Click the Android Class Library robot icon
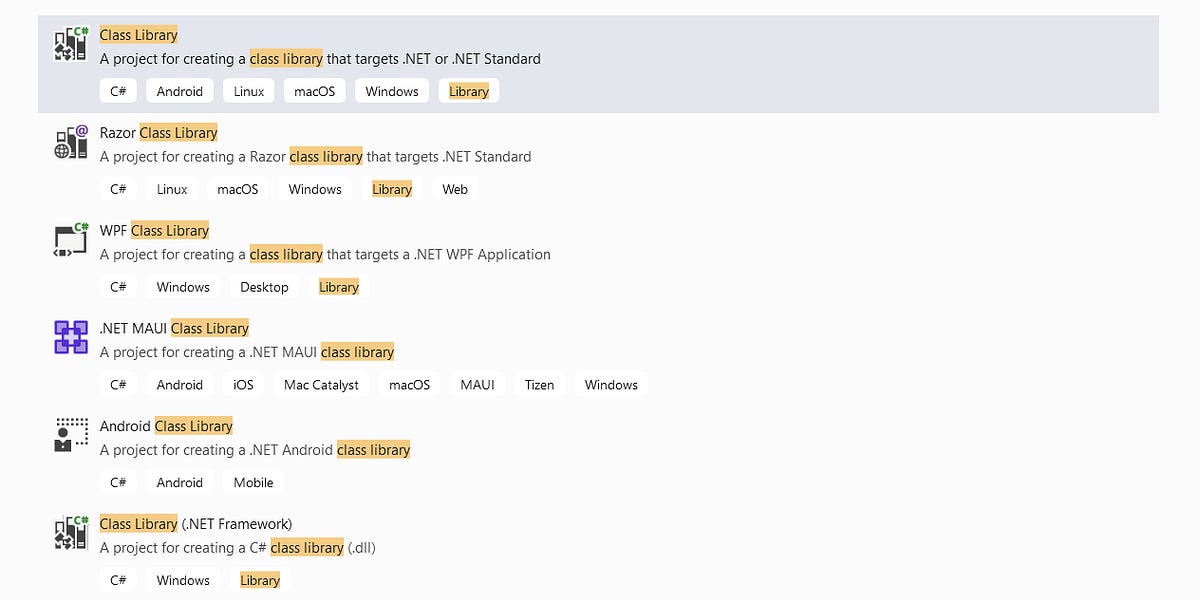 pyautogui.click(x=70, y=434)
